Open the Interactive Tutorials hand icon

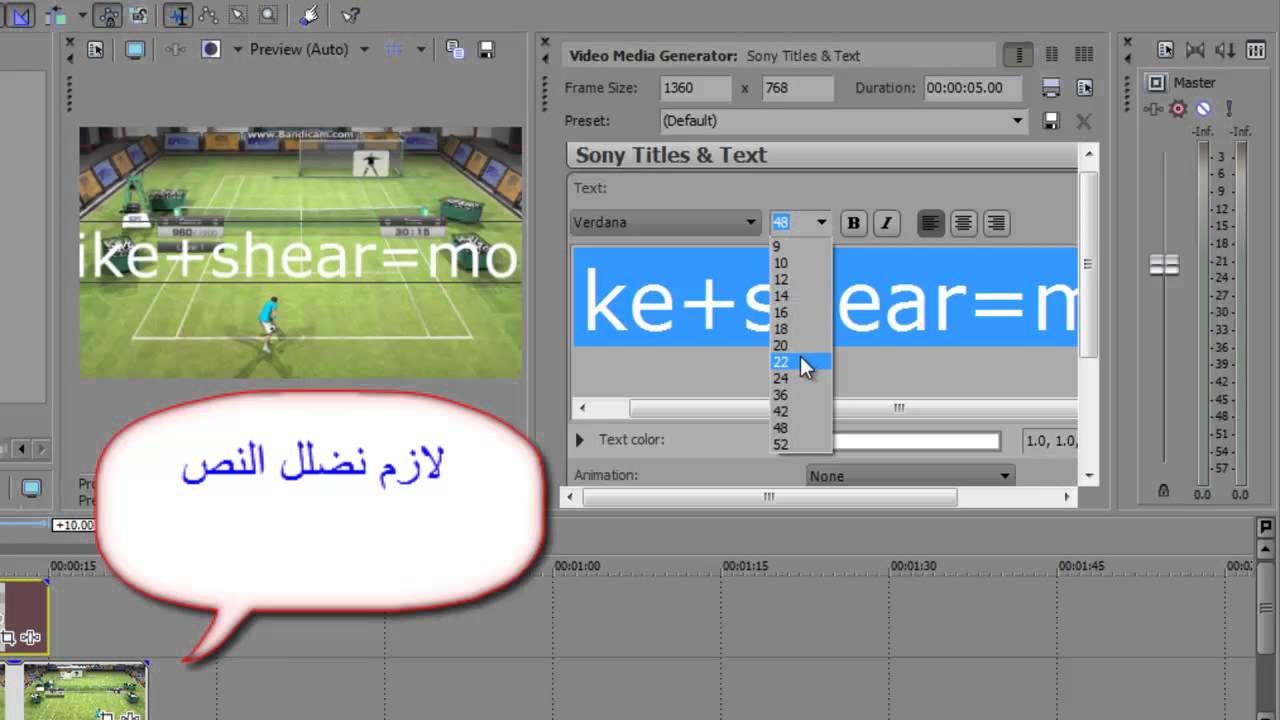click(310, 15)
